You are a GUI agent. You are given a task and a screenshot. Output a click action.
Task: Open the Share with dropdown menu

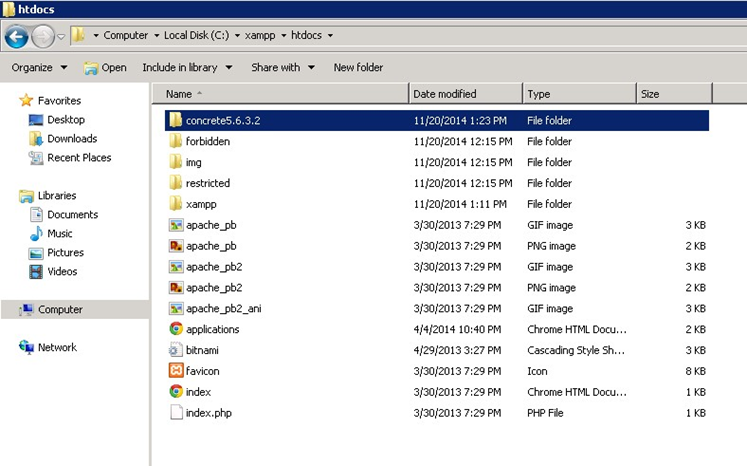(282, 68)
